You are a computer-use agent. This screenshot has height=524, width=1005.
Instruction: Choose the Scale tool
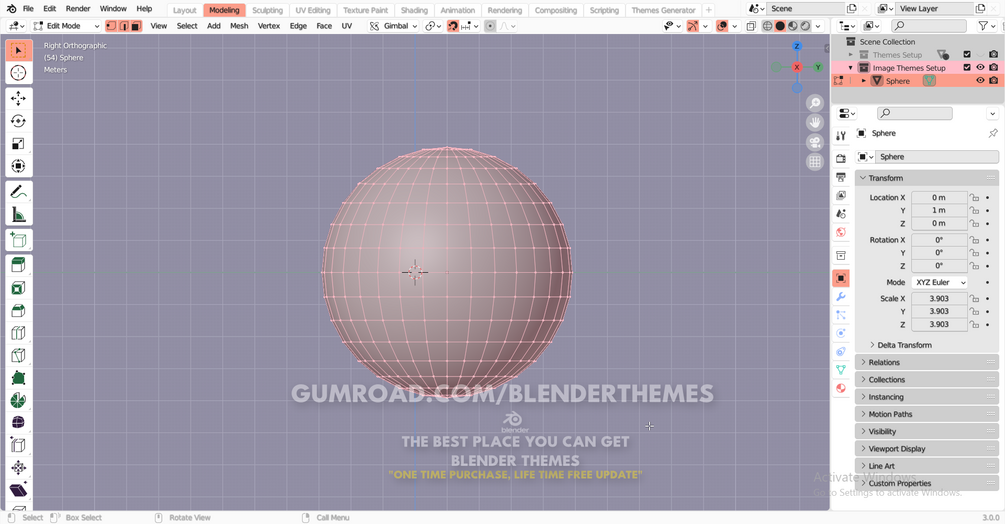[19, 143]
